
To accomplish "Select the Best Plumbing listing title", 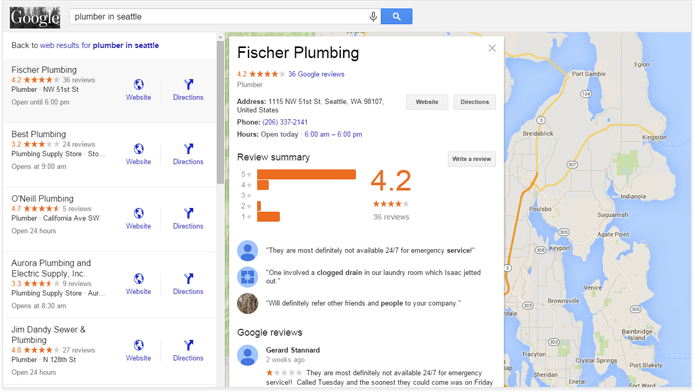I will click(39, 134).
